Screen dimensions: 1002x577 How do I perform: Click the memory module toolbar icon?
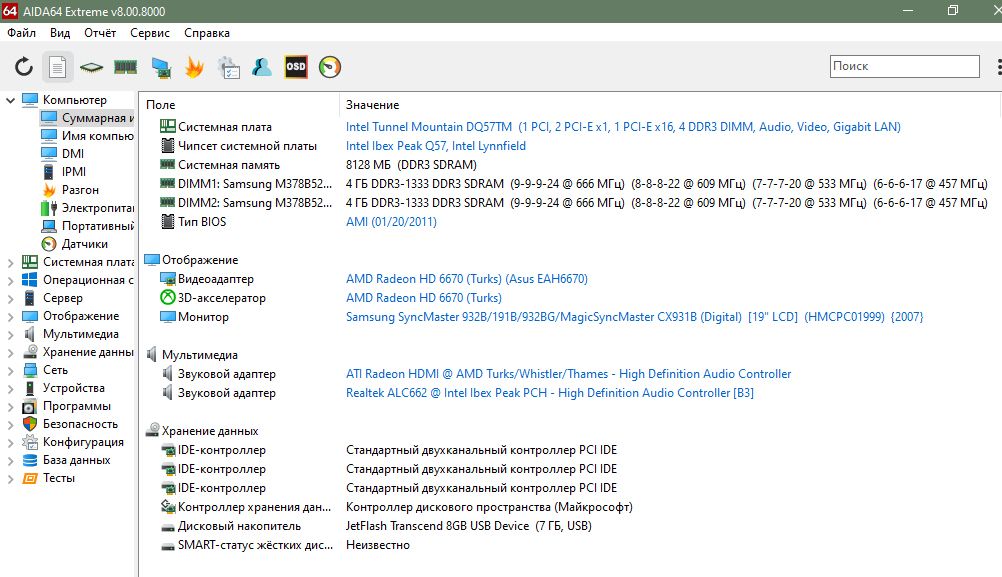click(125, 66)
